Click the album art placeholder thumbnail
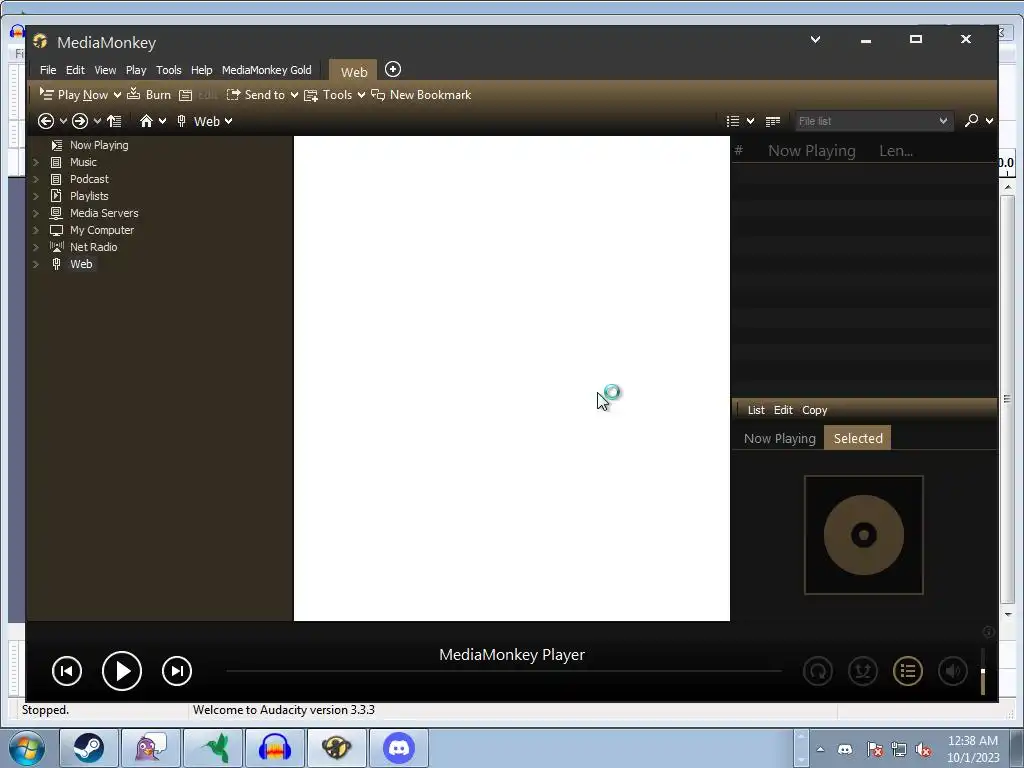This screenshot has width=1024, height=768. pyautogui.click(x=863, y=535)
